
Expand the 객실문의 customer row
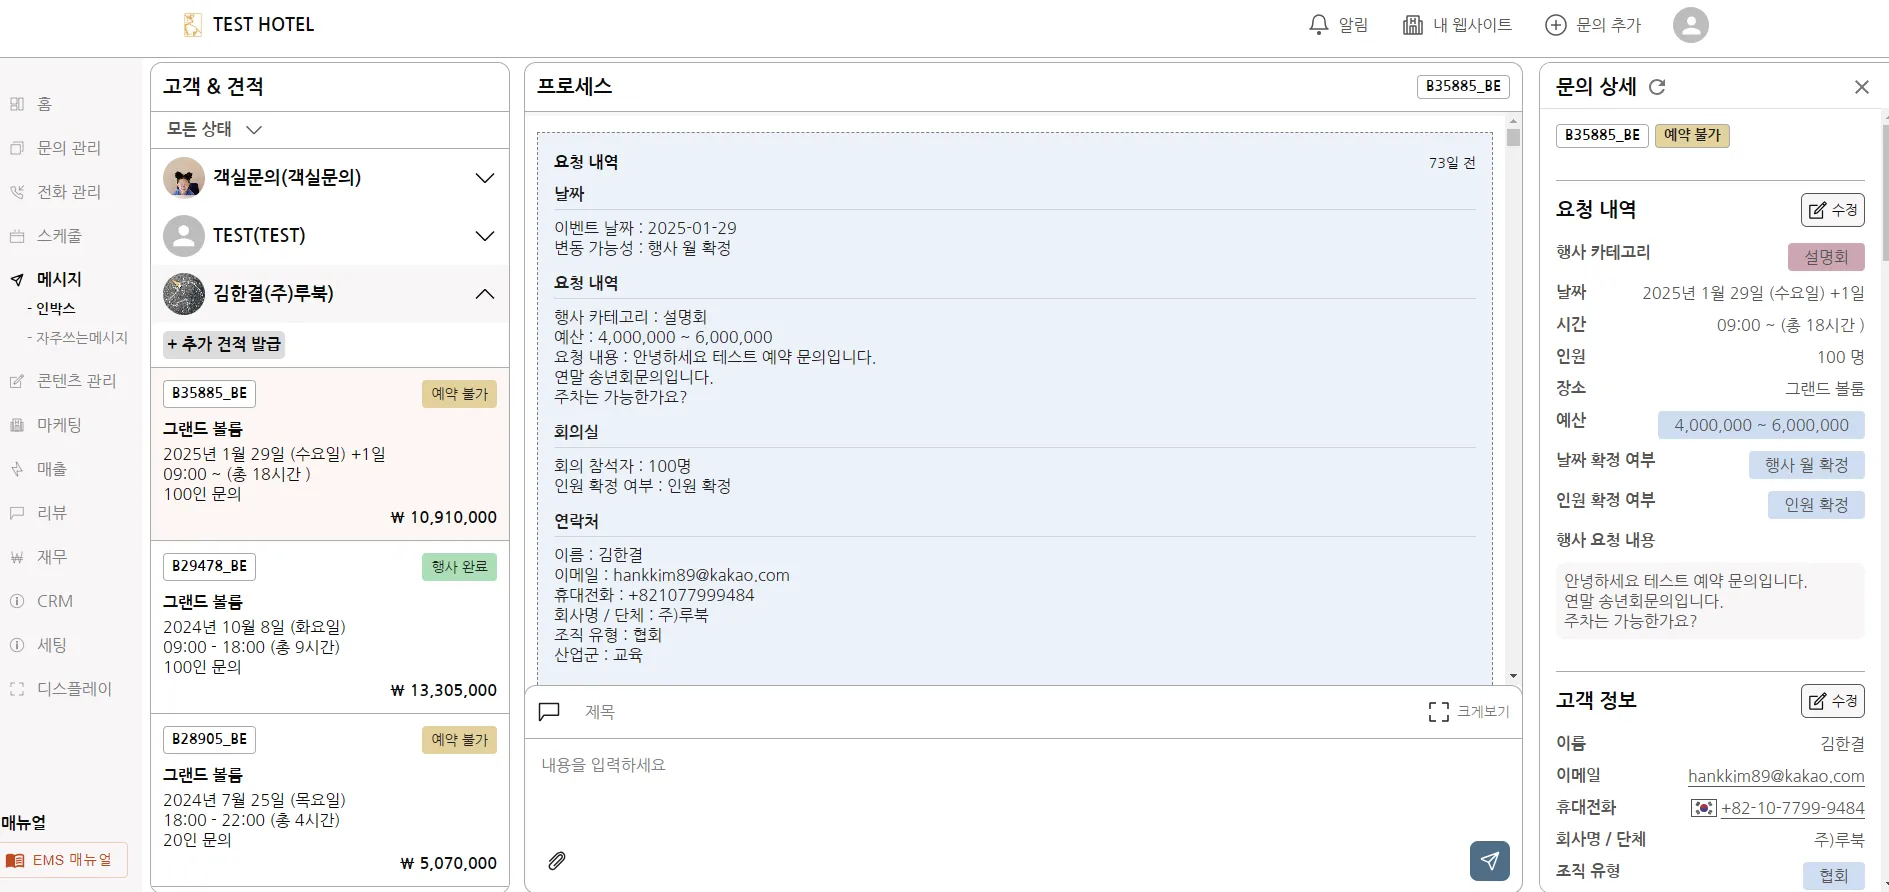(x=484, y=178)
